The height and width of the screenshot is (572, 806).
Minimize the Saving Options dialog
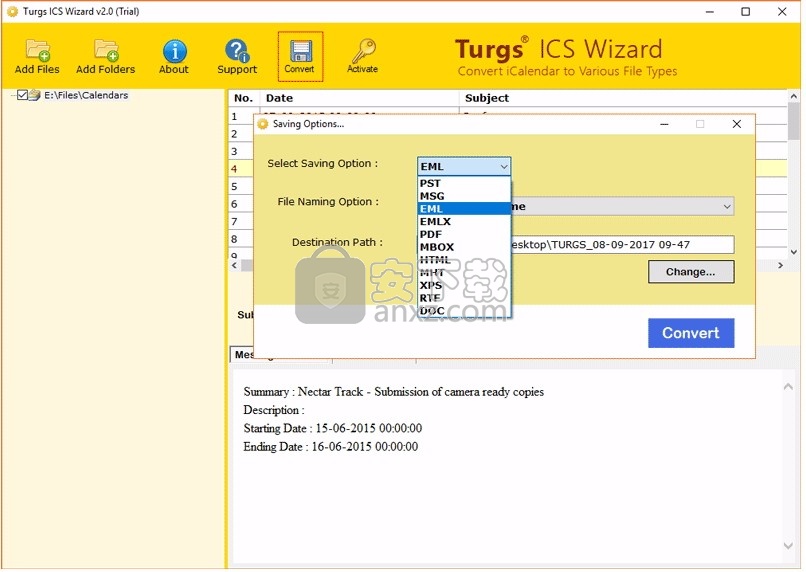(x=664, y=124)
